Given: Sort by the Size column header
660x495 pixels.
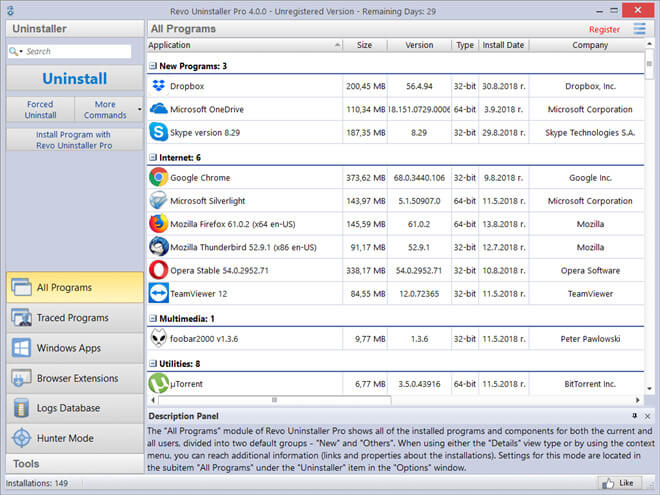Looking at the screenshot, I should [x=364, y=45].
